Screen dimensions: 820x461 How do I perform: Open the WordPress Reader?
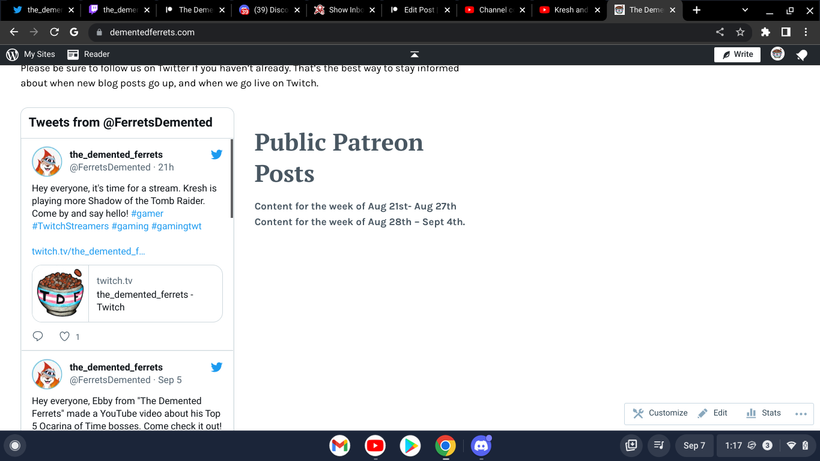(x=88, y=54)
